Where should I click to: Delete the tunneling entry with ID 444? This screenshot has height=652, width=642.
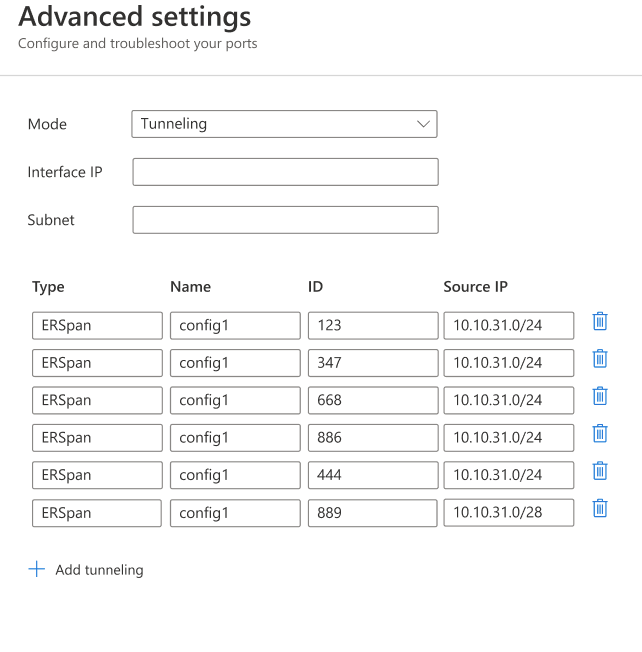pyautogui.click(x=600, y=471)
